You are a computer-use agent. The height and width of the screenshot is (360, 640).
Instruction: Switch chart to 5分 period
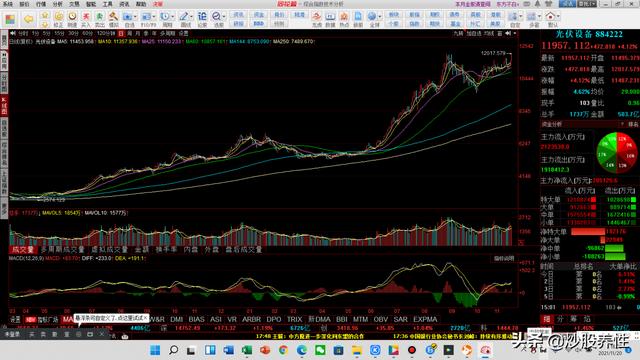tap(47, 33)
